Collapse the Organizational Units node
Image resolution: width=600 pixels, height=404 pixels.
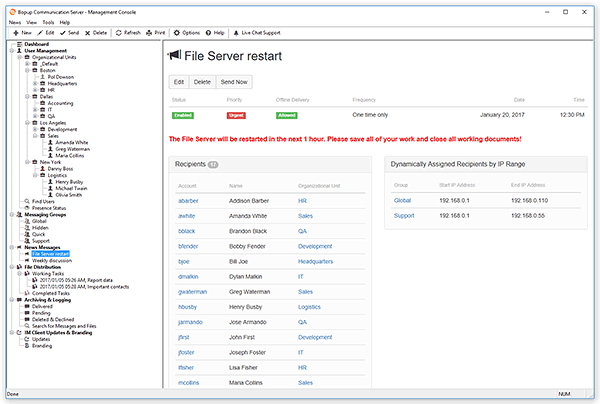(20, 57)
